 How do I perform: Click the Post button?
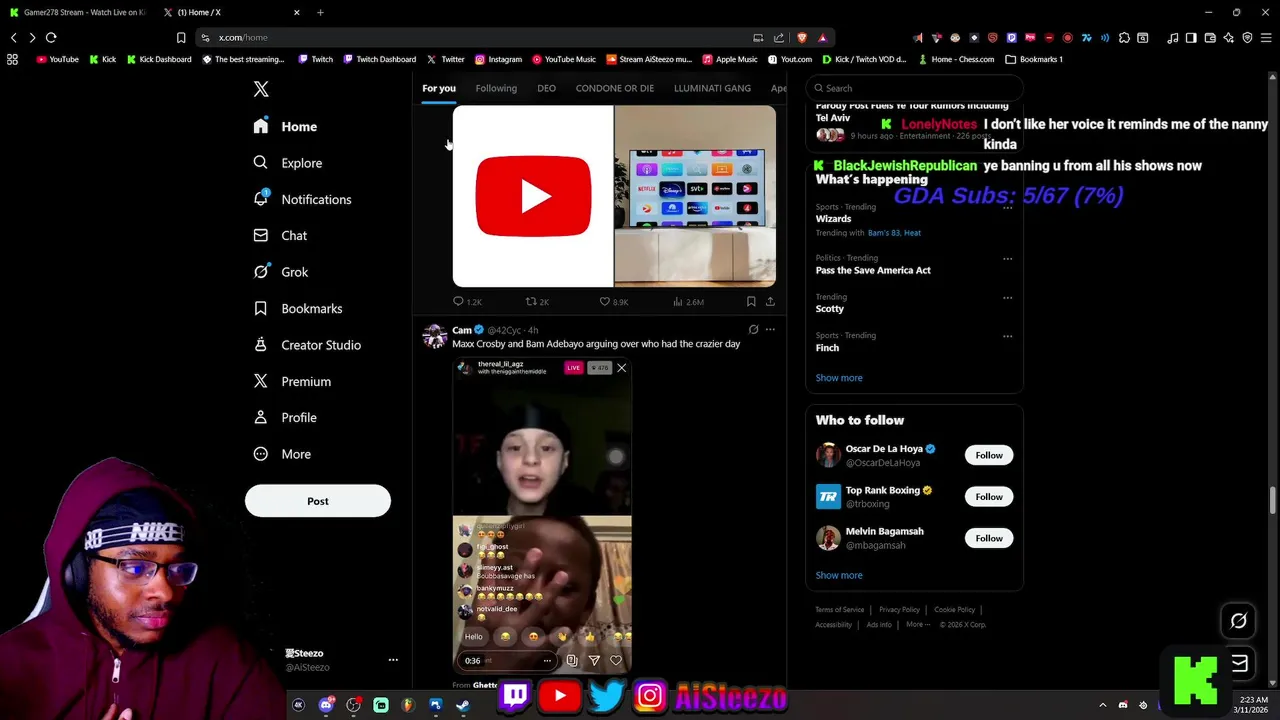318,501
